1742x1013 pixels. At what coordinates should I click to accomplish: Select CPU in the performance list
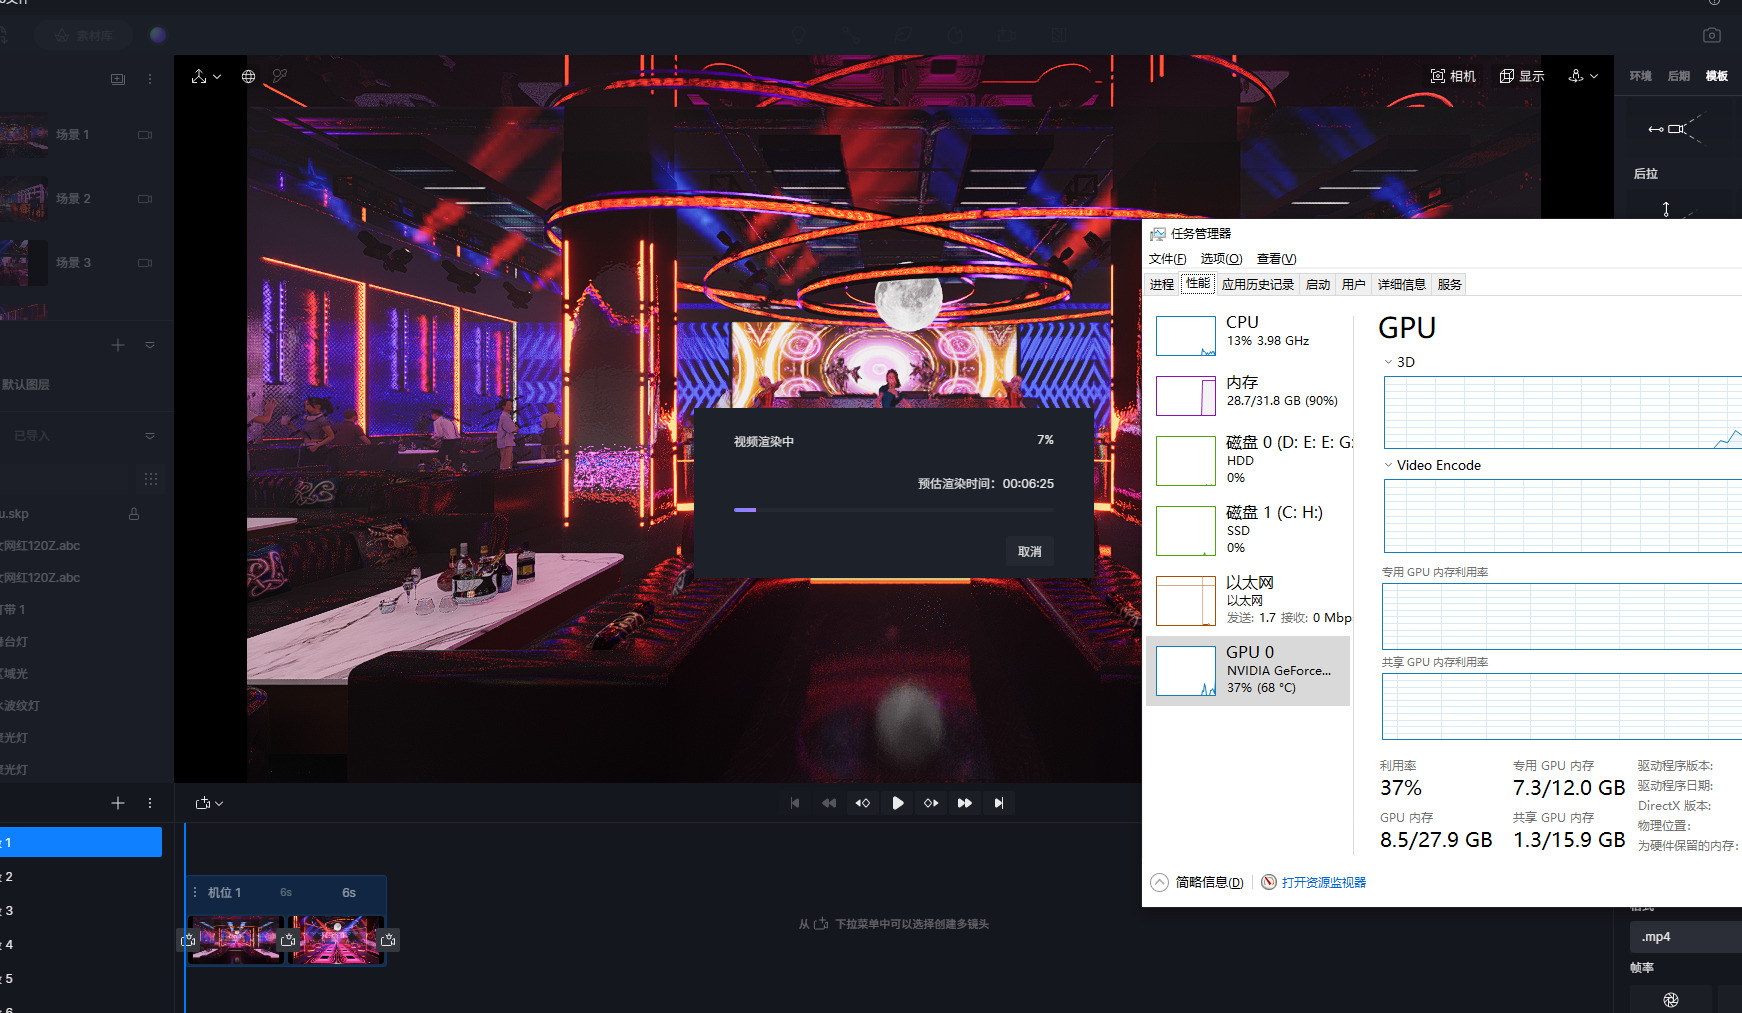(1249, 336)
